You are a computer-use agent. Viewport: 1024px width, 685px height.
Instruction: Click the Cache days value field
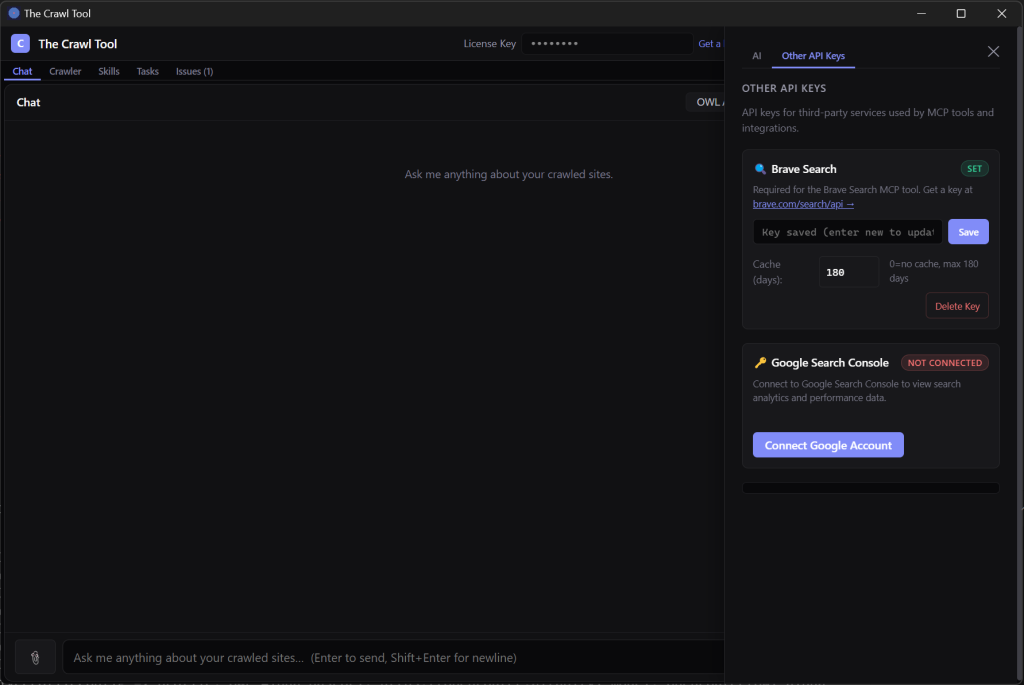[x=849, y=272]
